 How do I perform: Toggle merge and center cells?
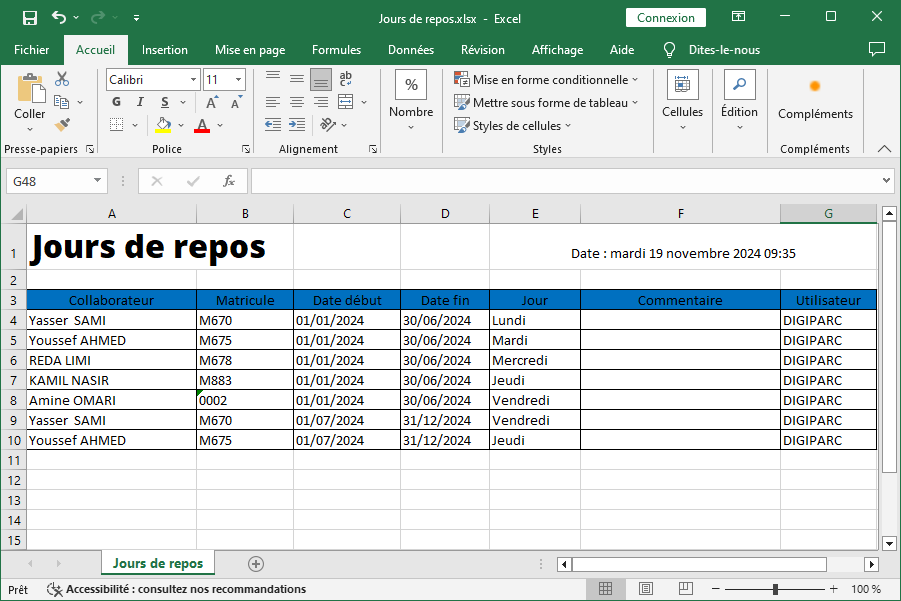click(x=345, y=102)
